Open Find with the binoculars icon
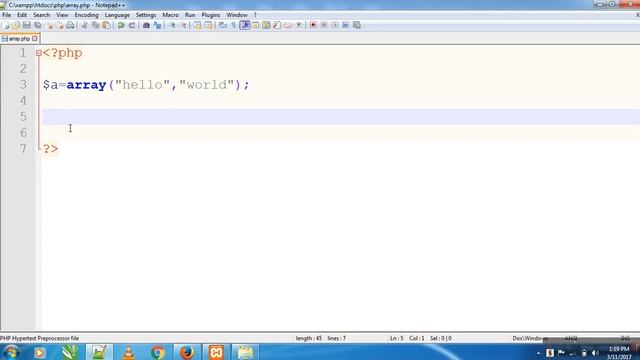 pyautogui.click(x=146, y=25)
